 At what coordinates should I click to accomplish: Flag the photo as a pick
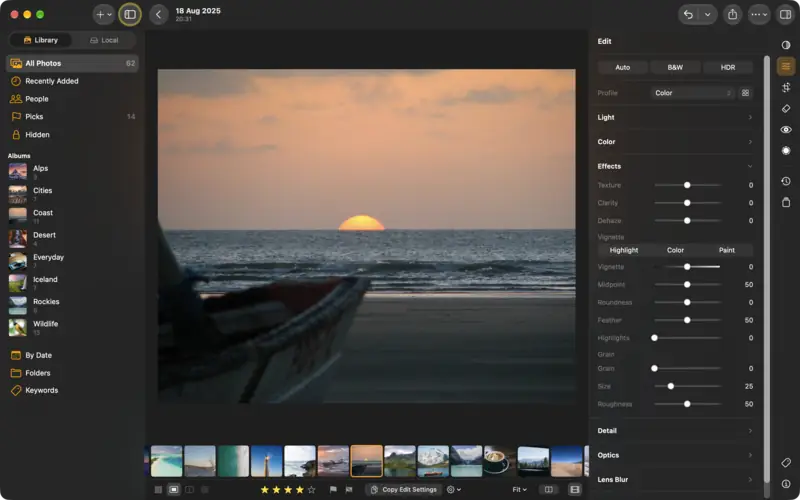tap(333, 490)
